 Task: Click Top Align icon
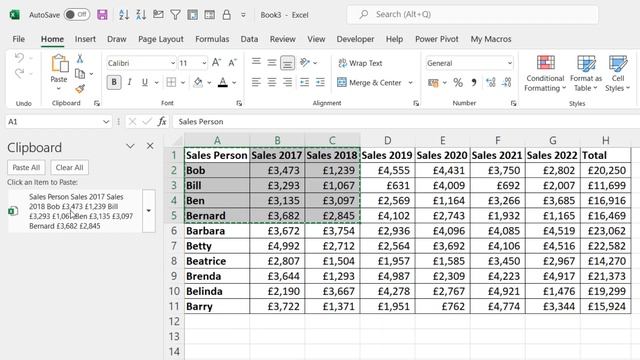click(x=256, y=62)
